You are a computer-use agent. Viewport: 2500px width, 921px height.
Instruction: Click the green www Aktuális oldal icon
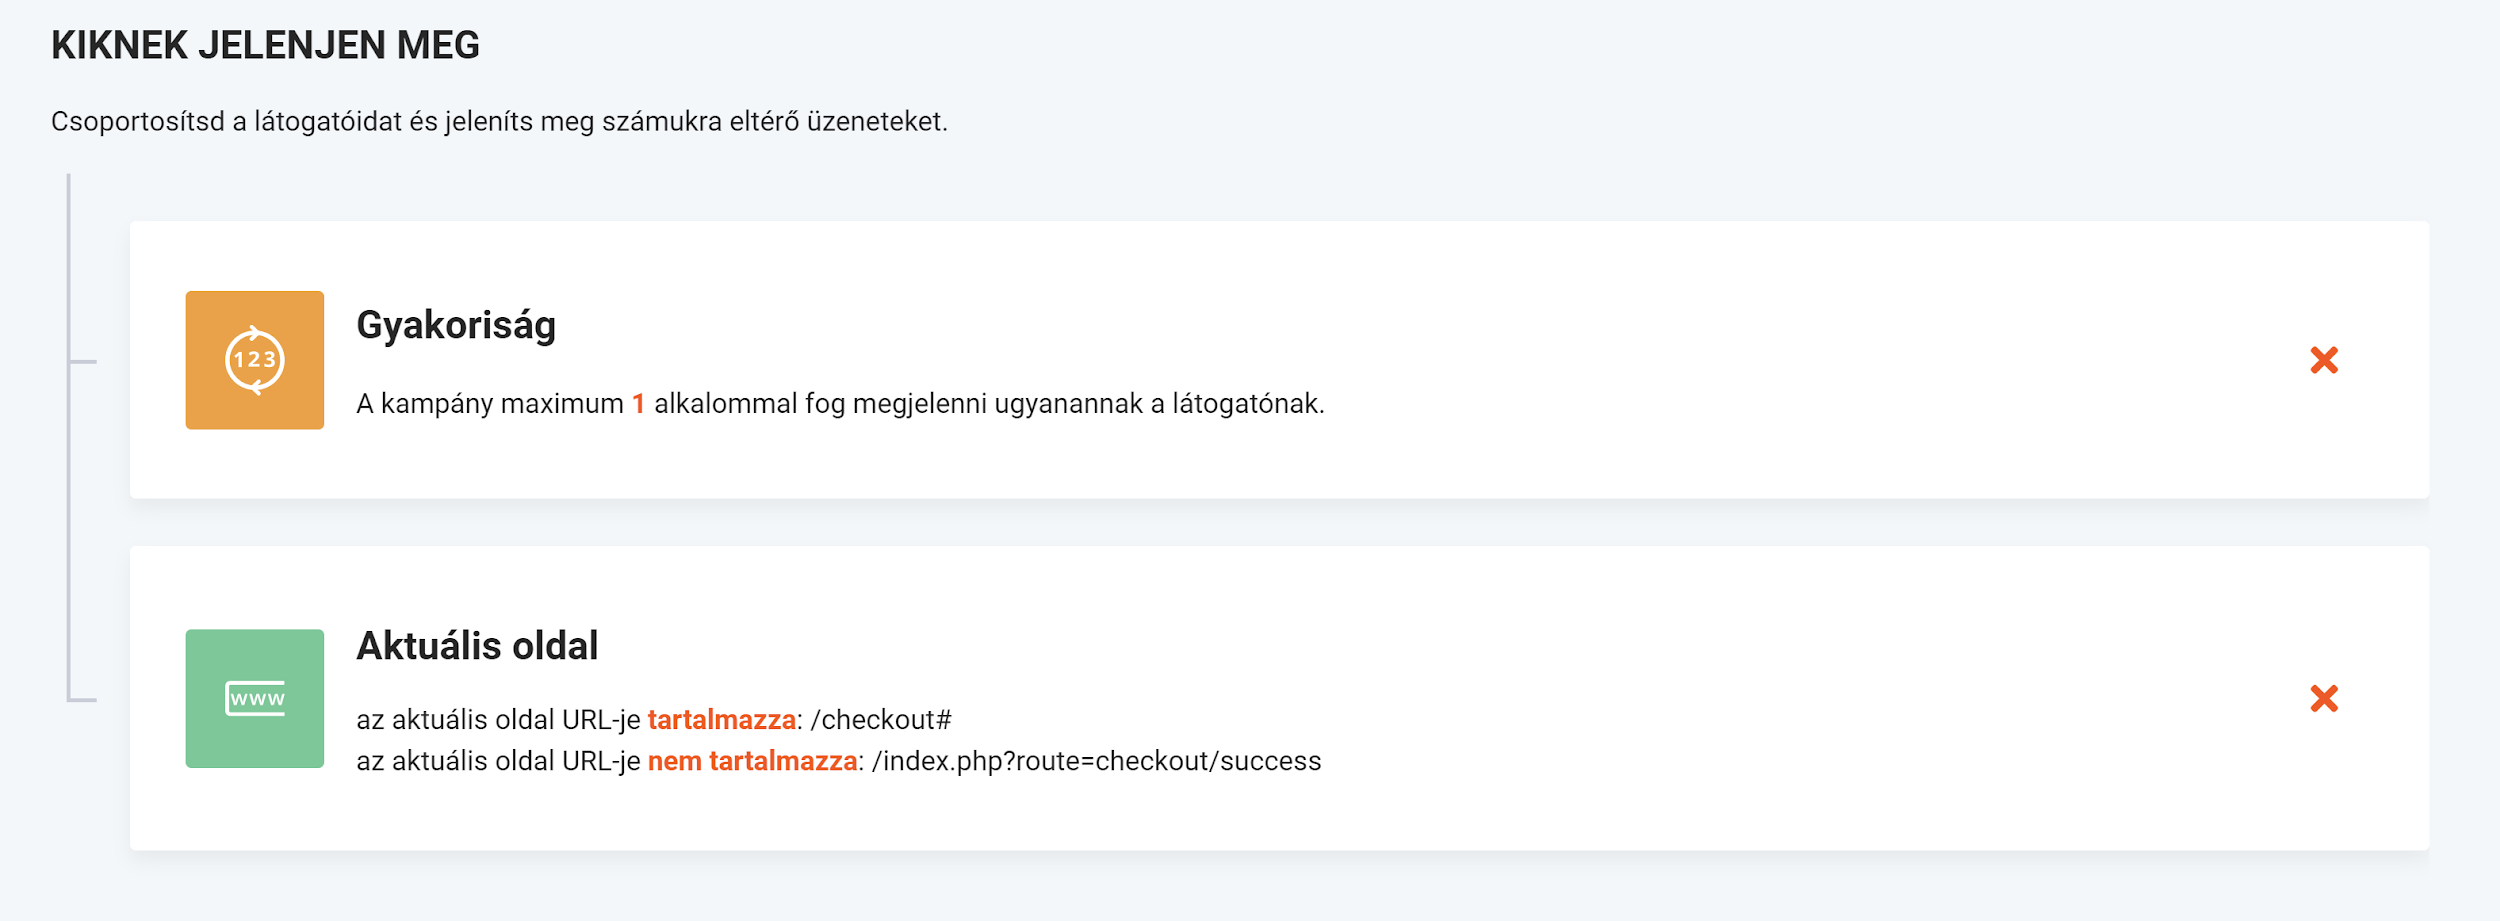coord(254,698)
